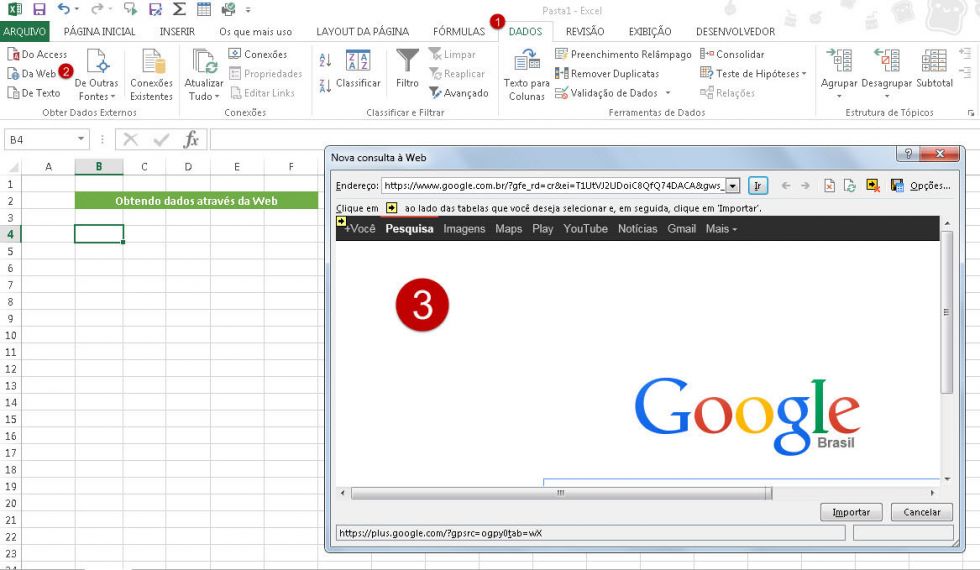The width and height of the screenshot is (980, 570).
Task: Click Undo arrow in quick access toolbar
Action: pyautogui.click(x=64, y=9)
